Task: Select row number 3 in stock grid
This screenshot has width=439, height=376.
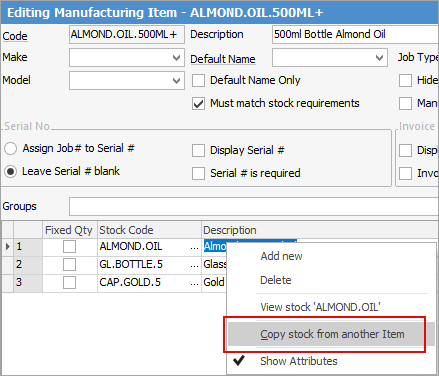Action: (28, 283)
